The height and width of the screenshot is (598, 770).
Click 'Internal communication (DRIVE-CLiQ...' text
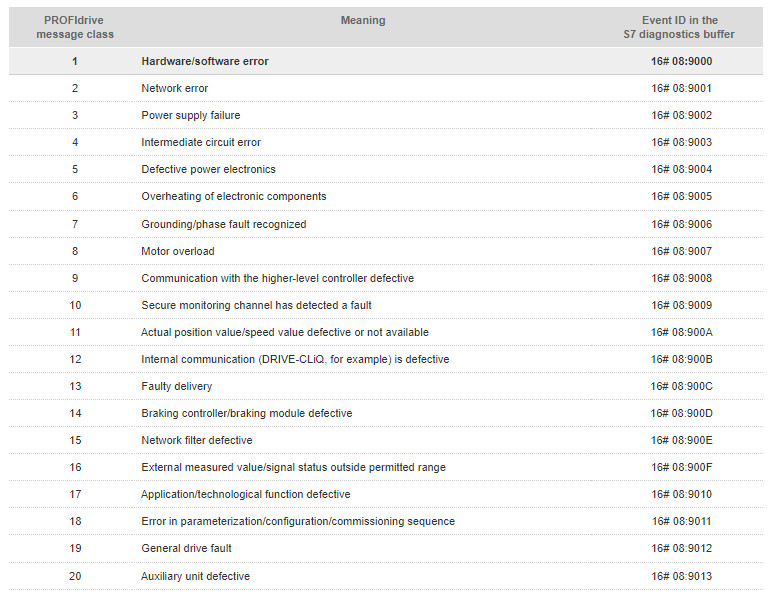(295, 359)
